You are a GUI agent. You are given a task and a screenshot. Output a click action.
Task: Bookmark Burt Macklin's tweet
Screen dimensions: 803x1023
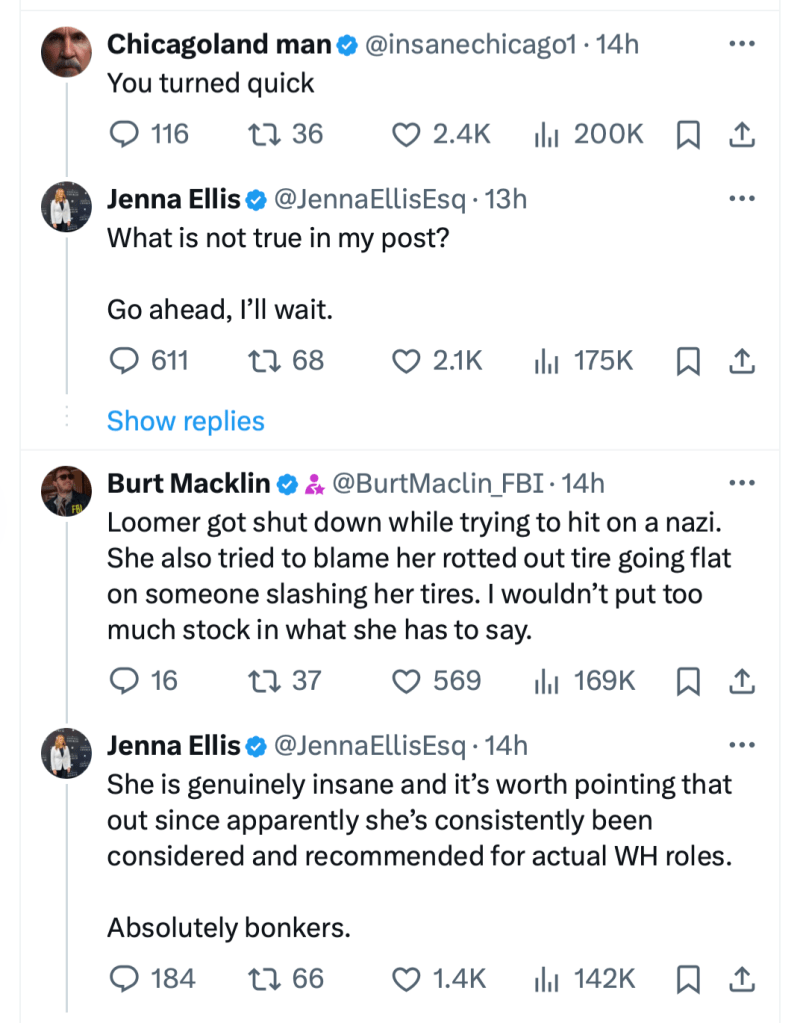688,681
